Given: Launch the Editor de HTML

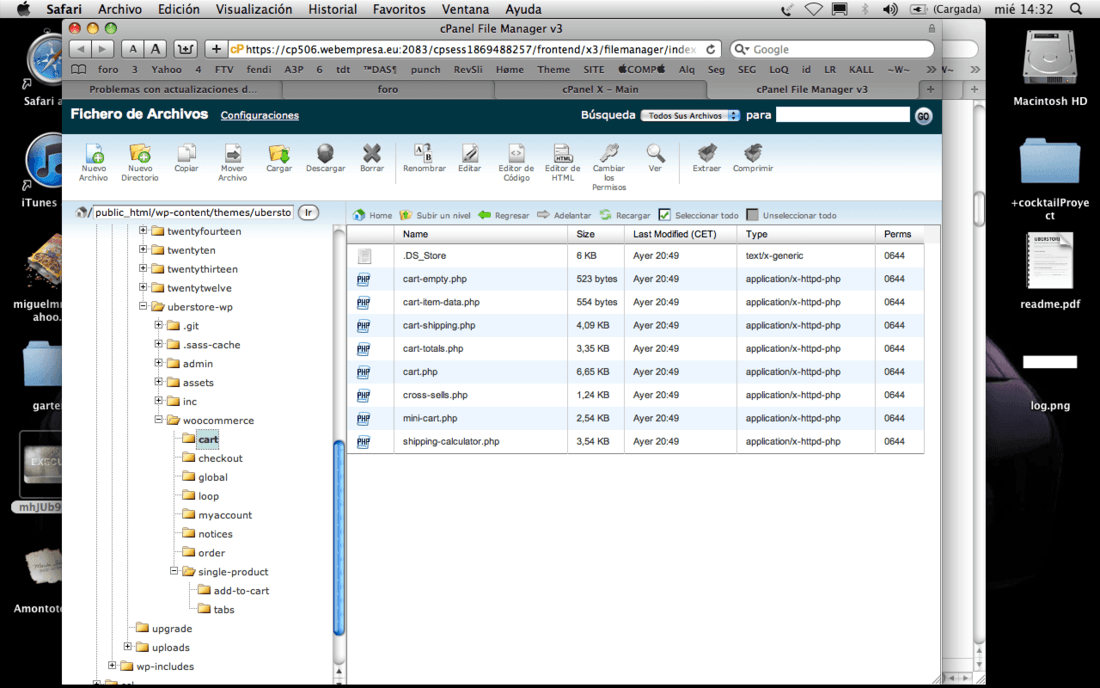Looking at the screenshot, I should click(x=563, y=162).
